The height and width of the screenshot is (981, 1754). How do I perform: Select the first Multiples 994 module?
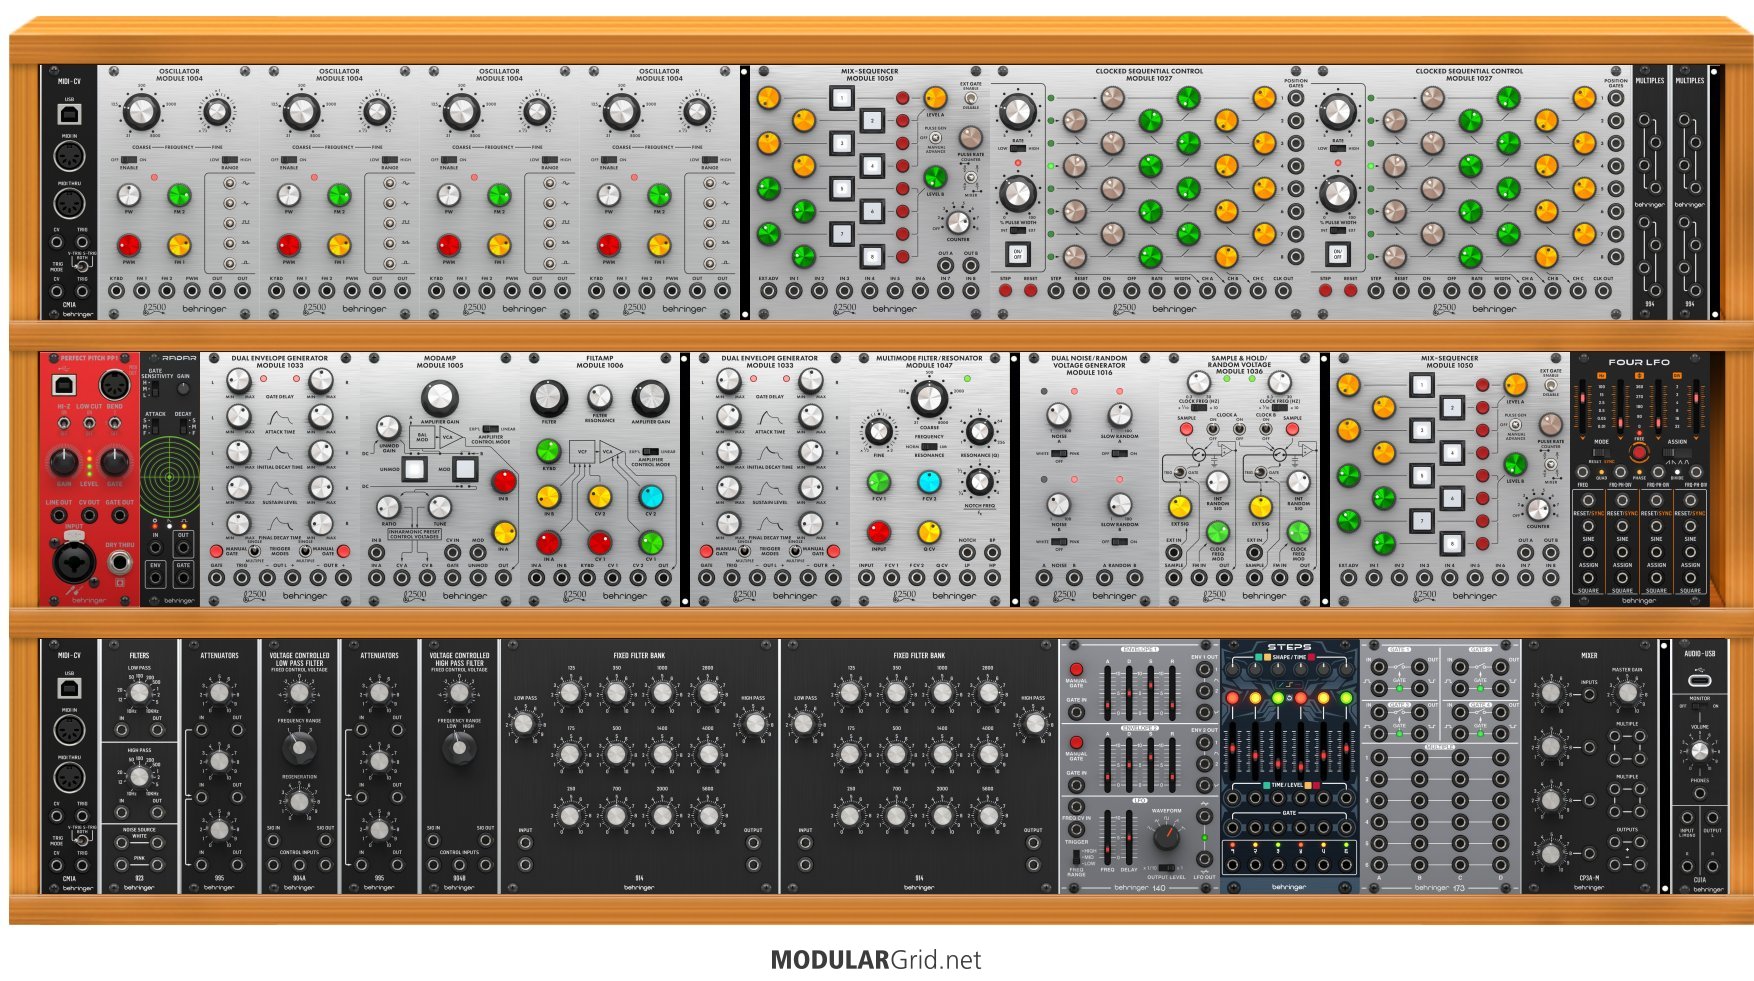point(1650,192)
